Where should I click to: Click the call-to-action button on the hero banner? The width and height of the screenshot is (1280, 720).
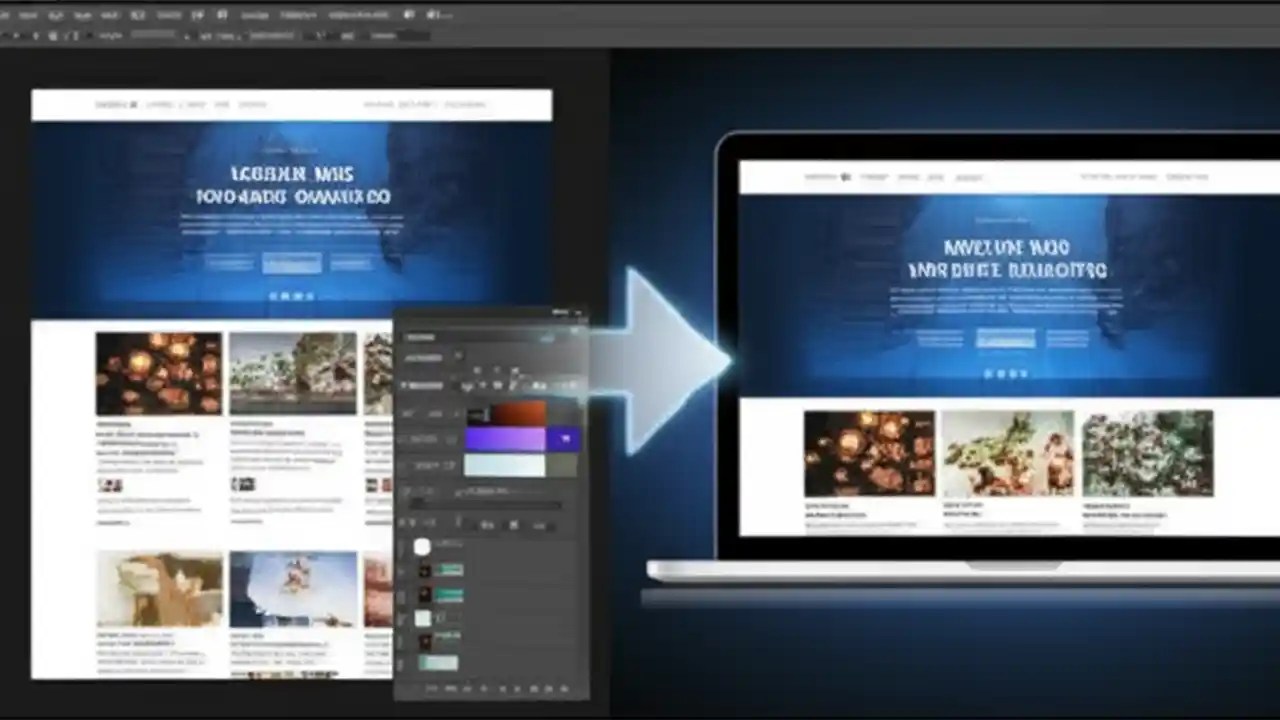point(291,263)
